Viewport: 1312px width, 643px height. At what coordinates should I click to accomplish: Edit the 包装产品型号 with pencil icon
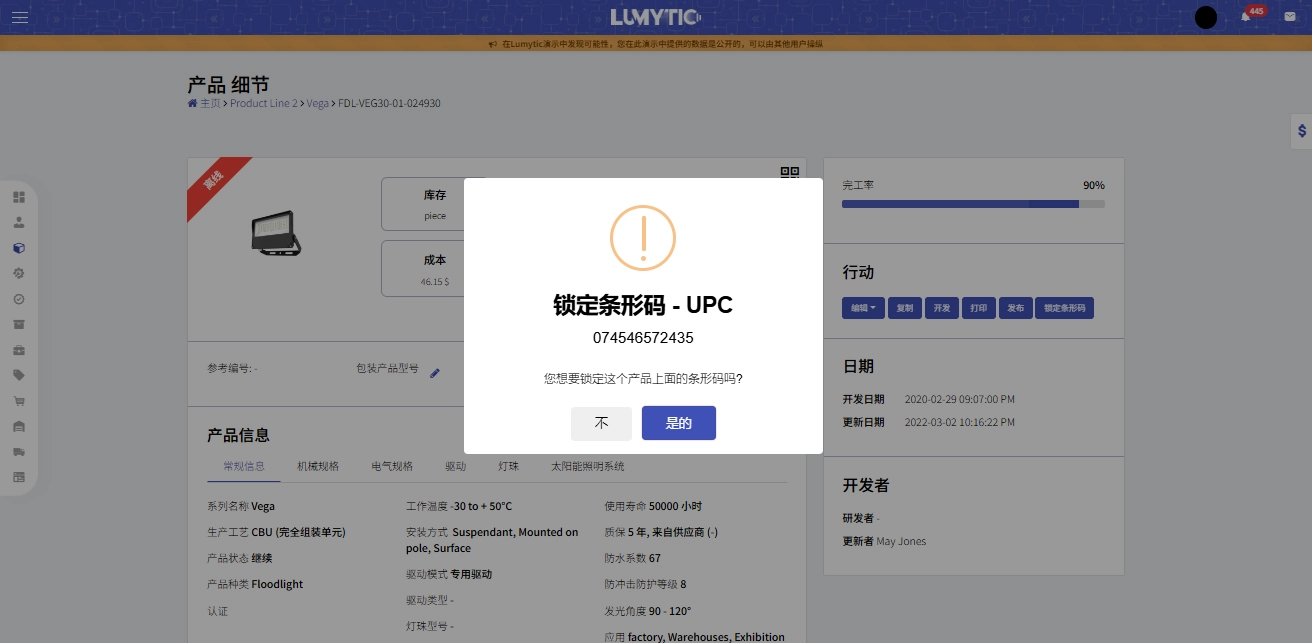pos(435,373)
